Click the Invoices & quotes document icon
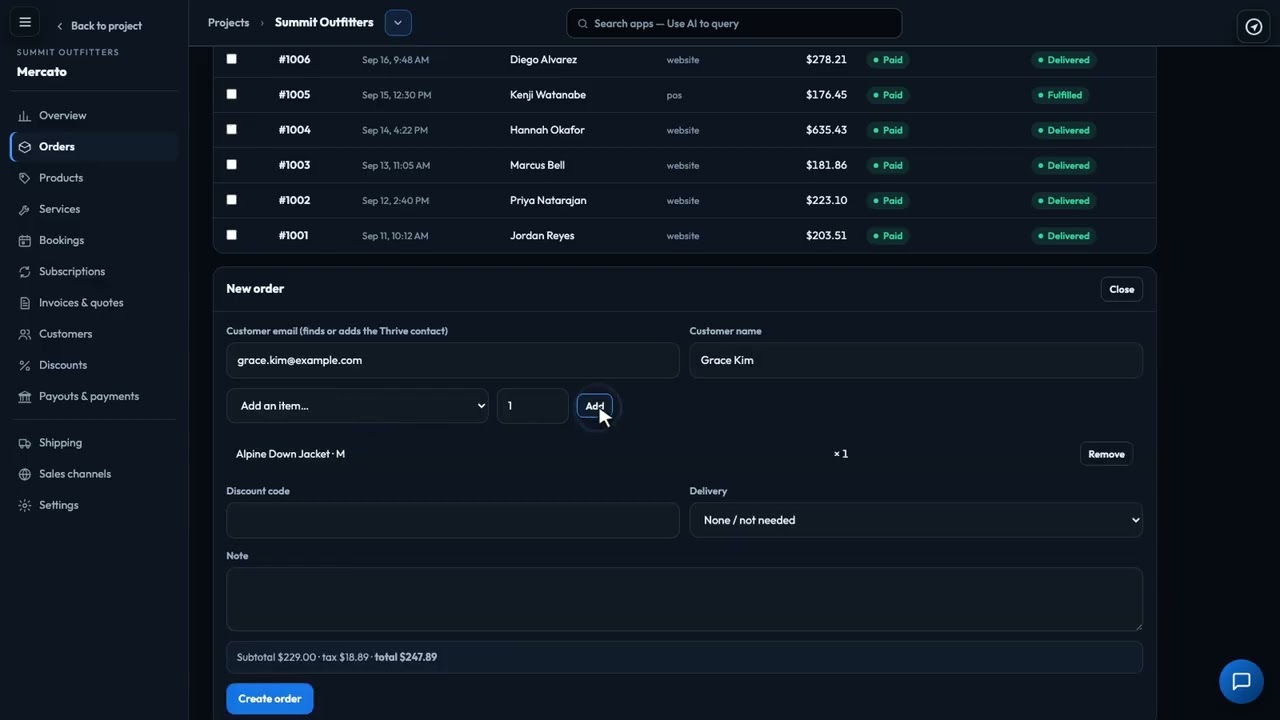The height and width of the screenshot is (720, 1280). (25, 303)
